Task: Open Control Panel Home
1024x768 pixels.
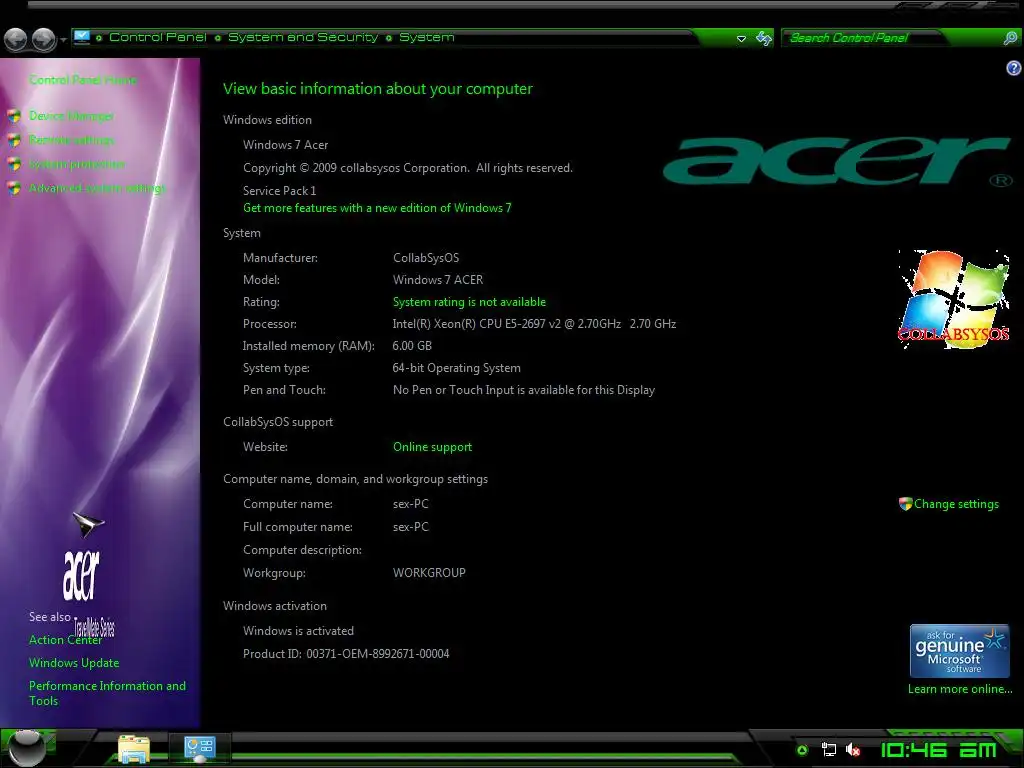Action: point(82,80)
